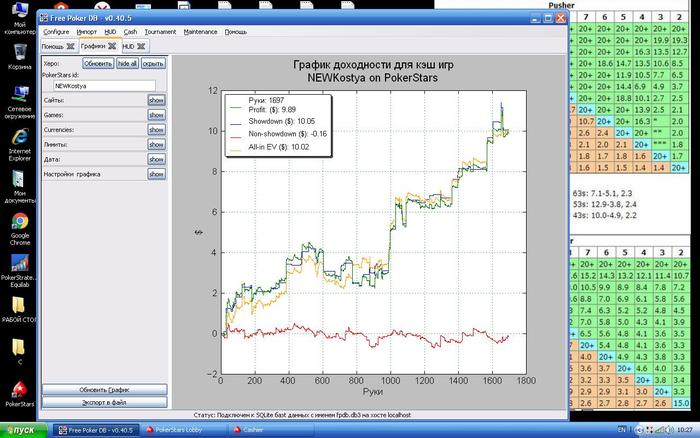
Task: Open the Configure menu
Action: tap(56, 32)
